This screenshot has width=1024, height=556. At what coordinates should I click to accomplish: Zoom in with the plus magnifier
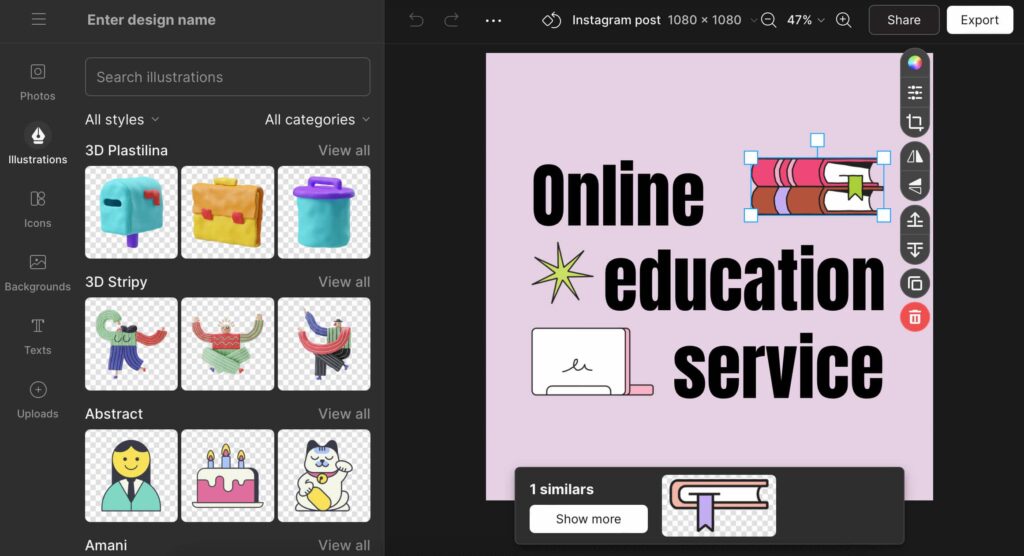843,20
